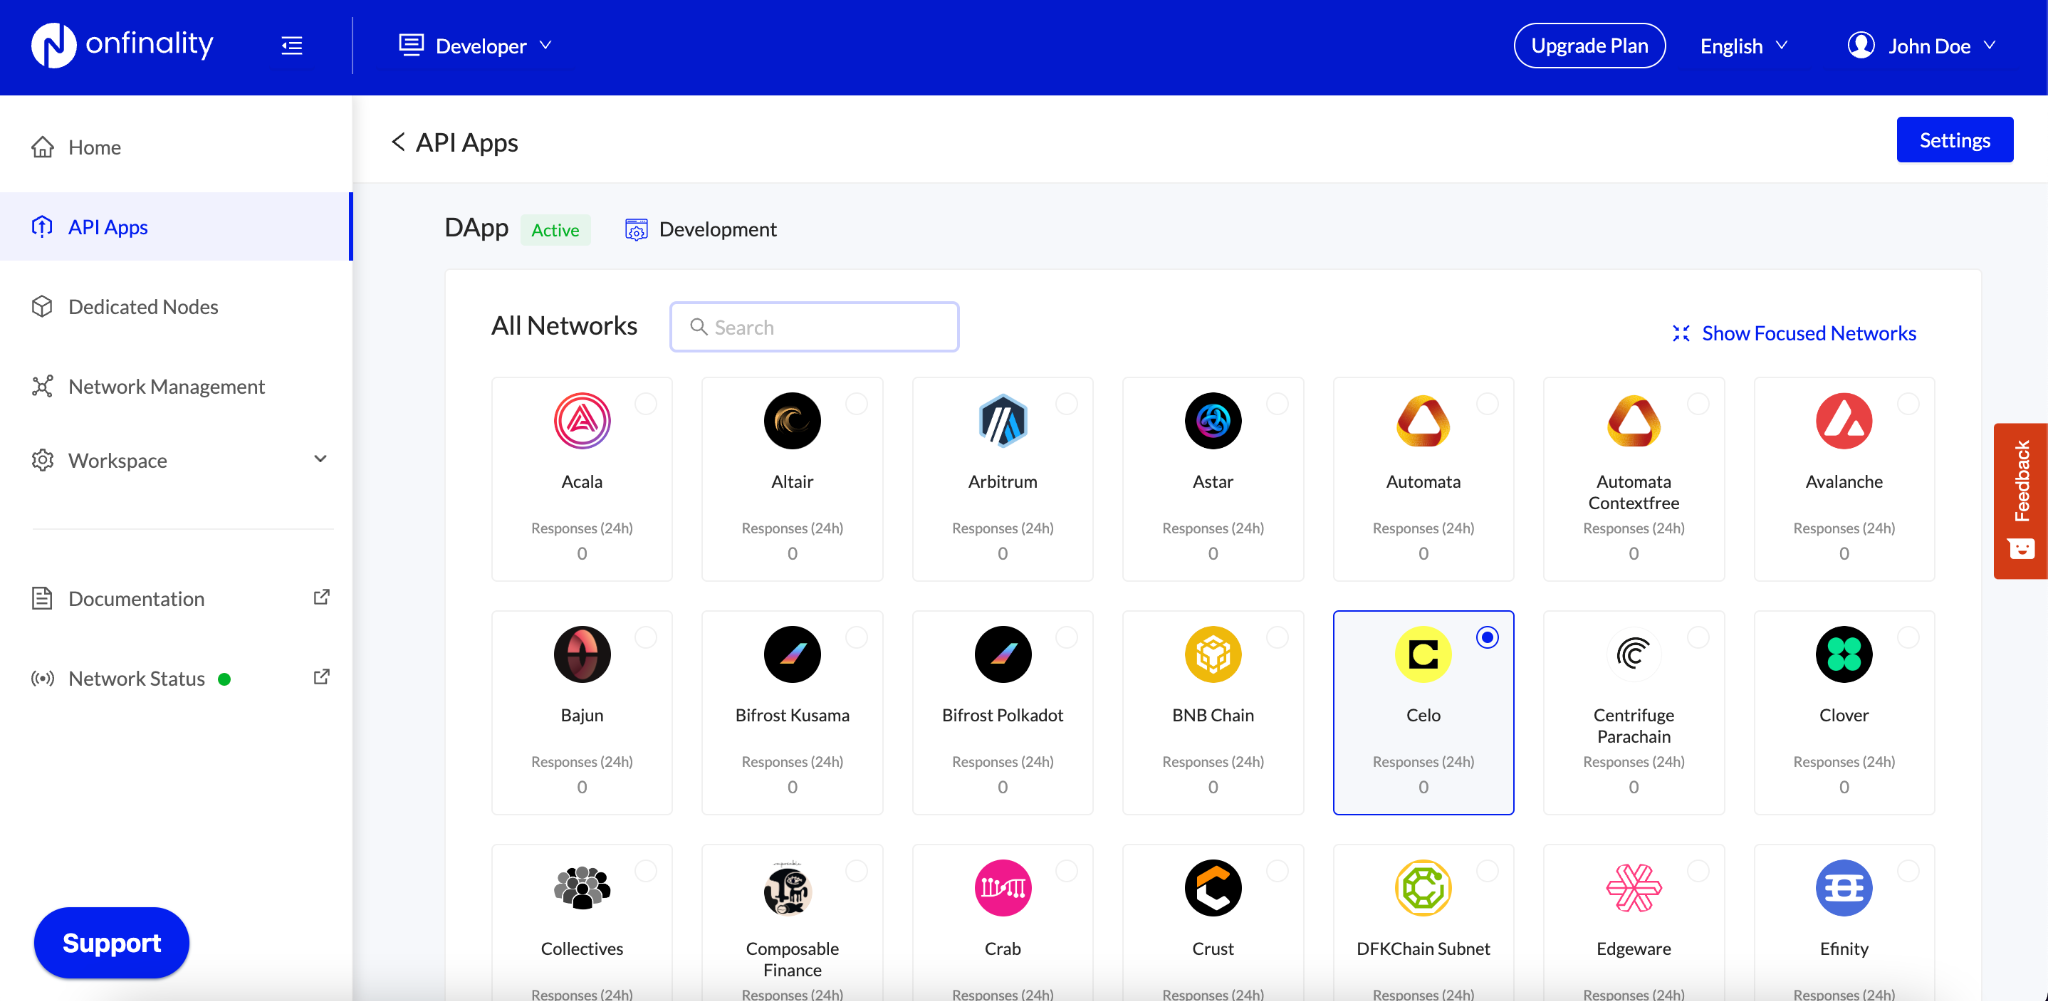Screen dimensions: 2048x1001
Task: Go back using the API Apps arrow
Action: click(398, 142)
